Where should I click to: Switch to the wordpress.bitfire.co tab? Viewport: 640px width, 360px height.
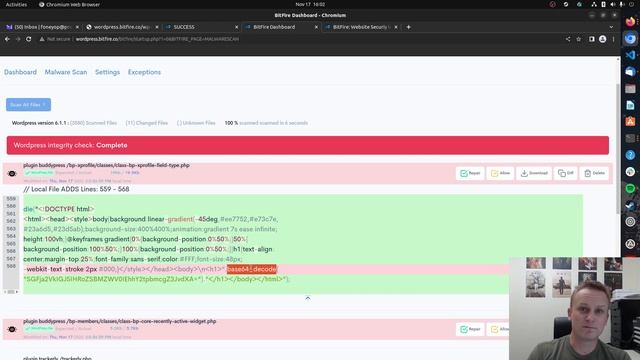click(x=121, y=27)
